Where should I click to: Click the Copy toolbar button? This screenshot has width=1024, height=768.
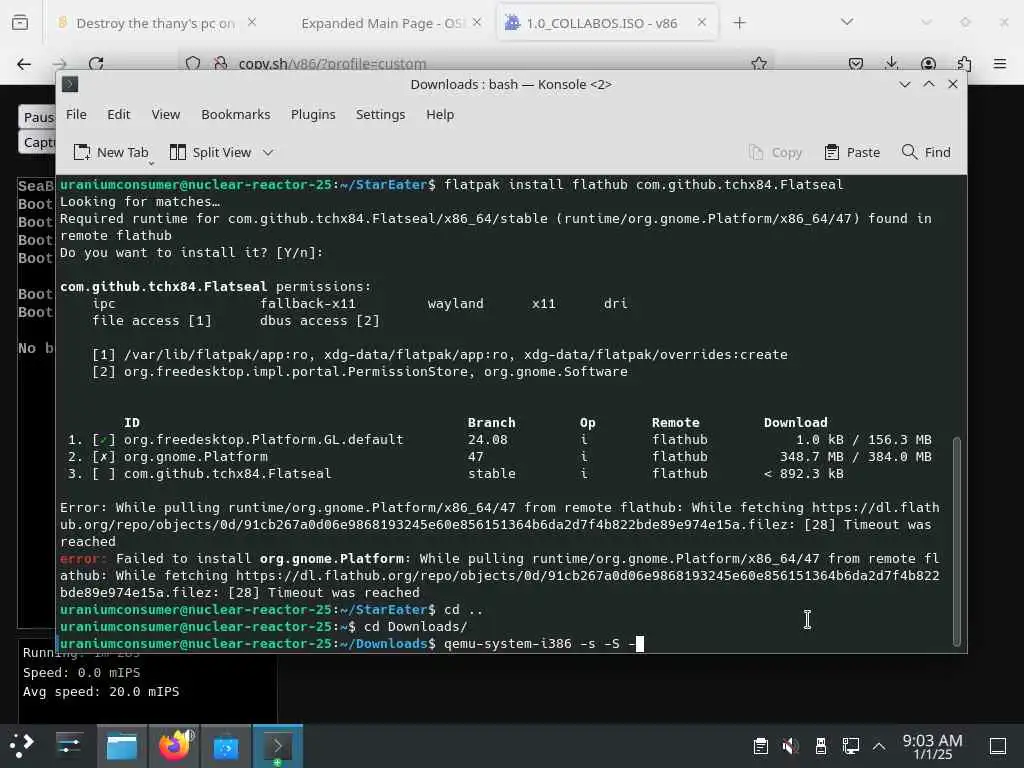pyautogui.click(x=775, y=152)
